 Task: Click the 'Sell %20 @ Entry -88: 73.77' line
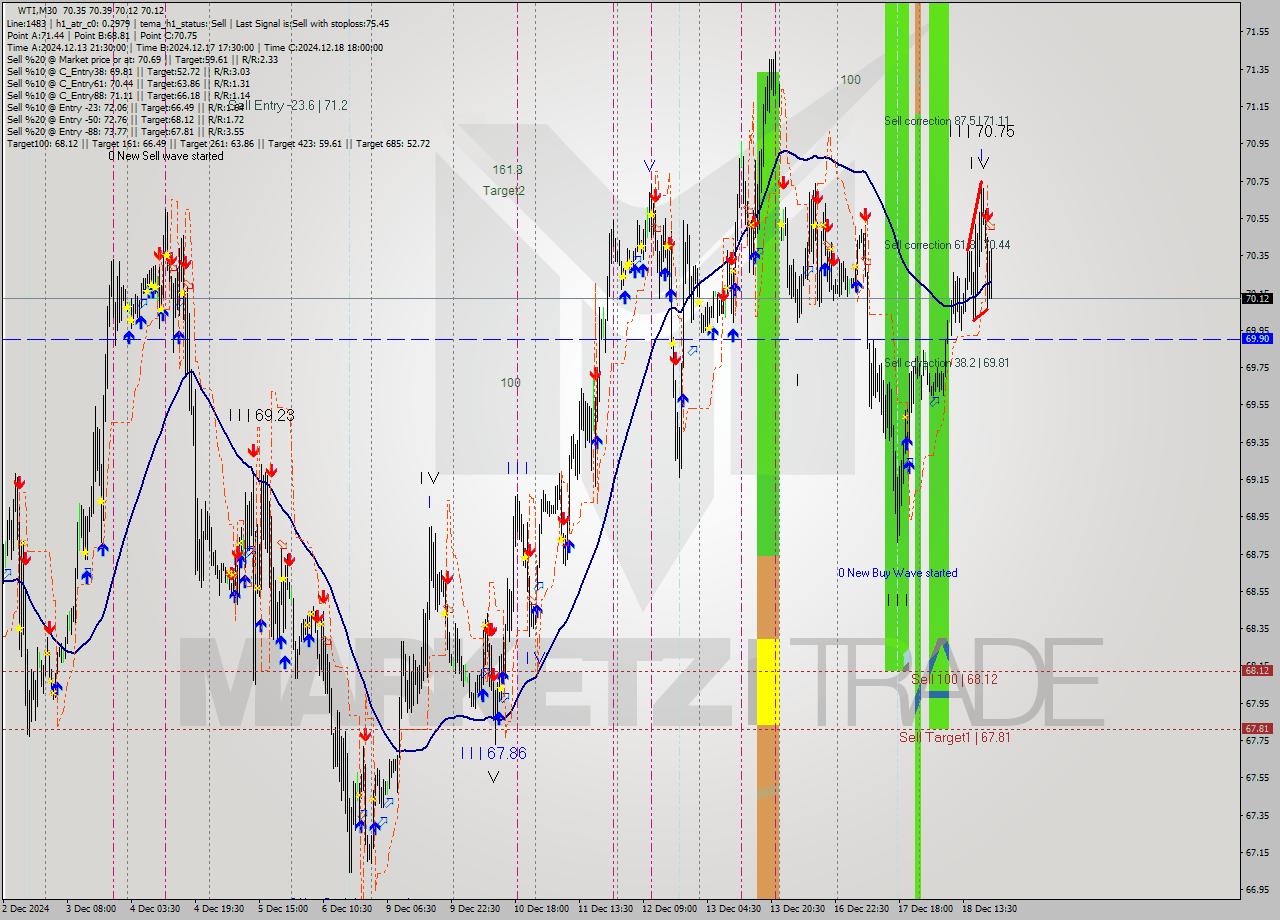click(x=125, y=131)
